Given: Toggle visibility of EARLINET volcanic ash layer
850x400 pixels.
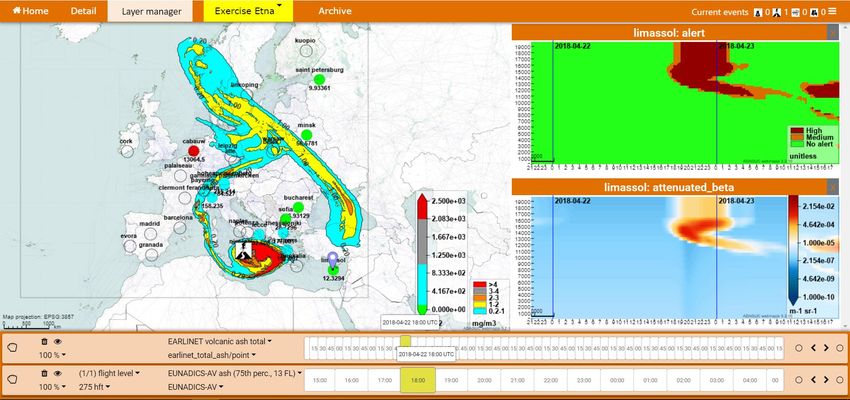Looking at the screenshot, I should click(x=57, y=342).
